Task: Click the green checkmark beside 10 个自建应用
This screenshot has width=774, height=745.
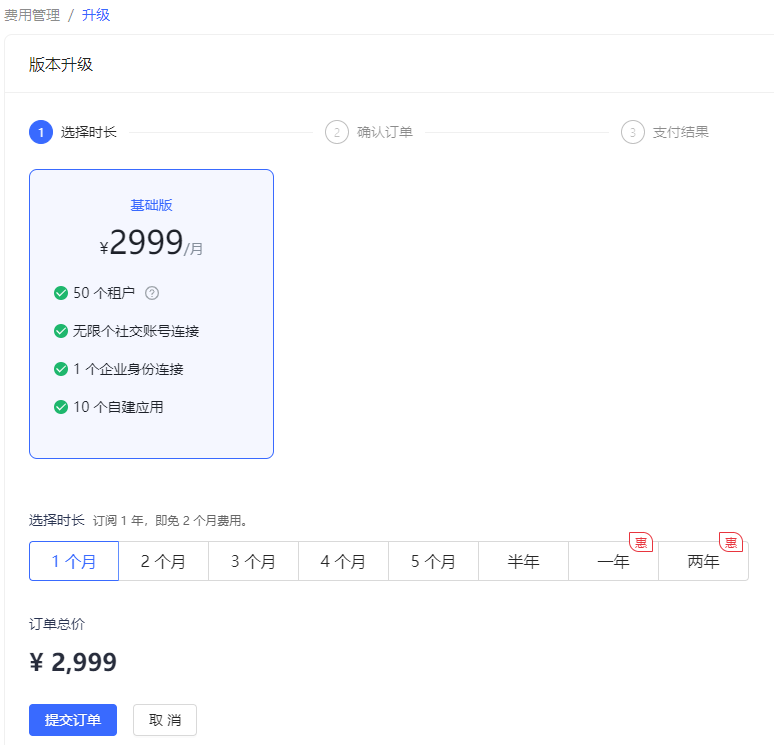Action: point(61,407)
